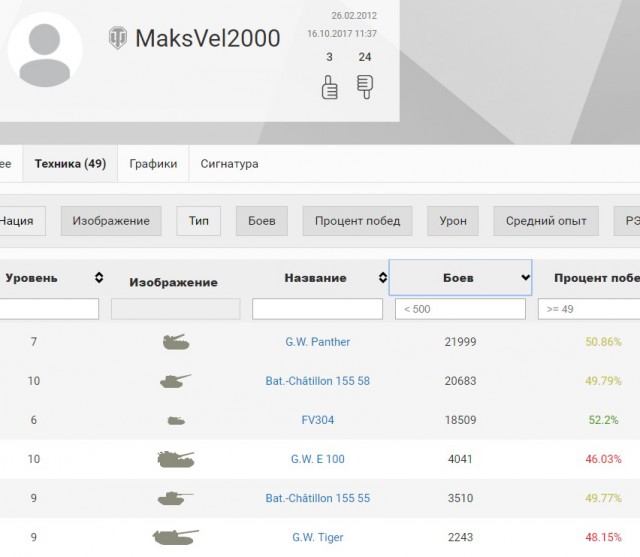Screen dimensions: 640x557
Task: Toggle the Урон column button
Action: [x=453, y=221]
